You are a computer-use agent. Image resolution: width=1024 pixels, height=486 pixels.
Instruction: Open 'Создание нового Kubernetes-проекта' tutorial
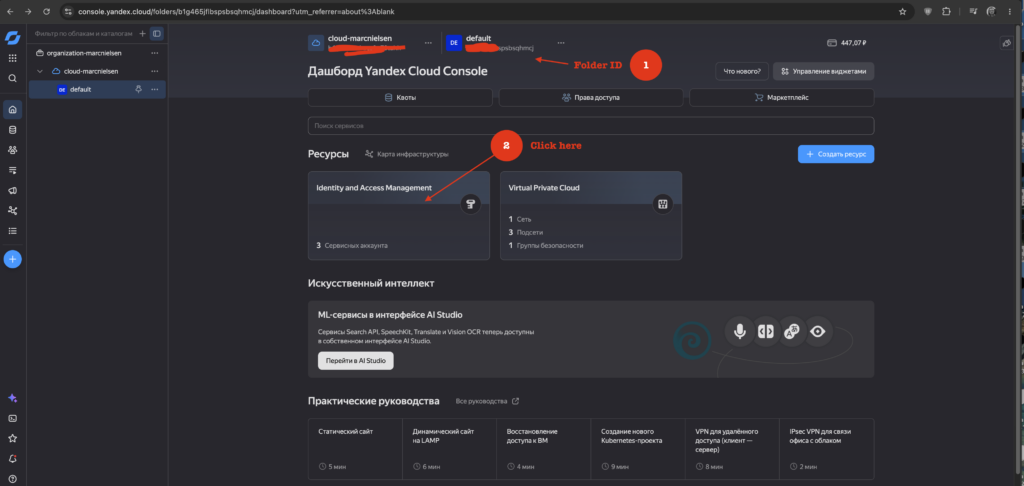pos(638,449)
